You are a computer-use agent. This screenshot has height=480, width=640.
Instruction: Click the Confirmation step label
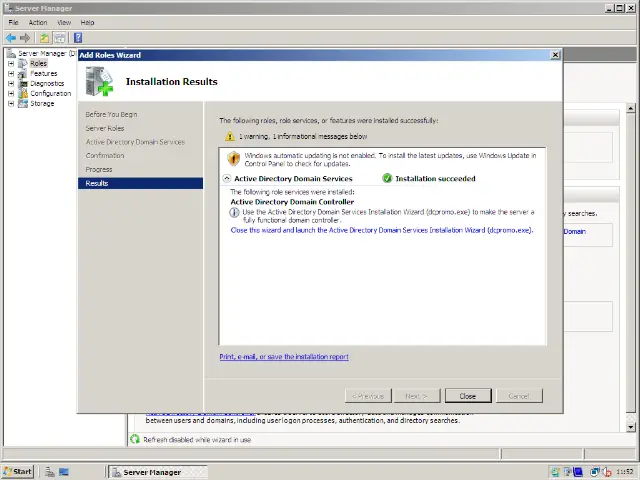[105, 156]
